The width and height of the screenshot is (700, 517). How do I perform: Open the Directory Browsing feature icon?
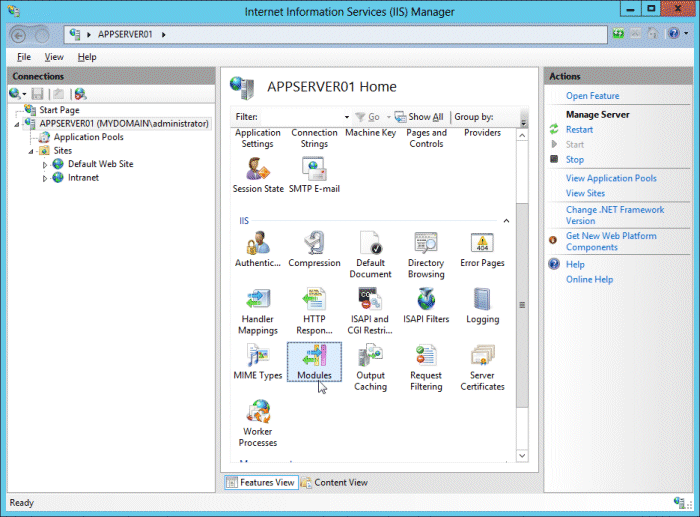[426, 254]
